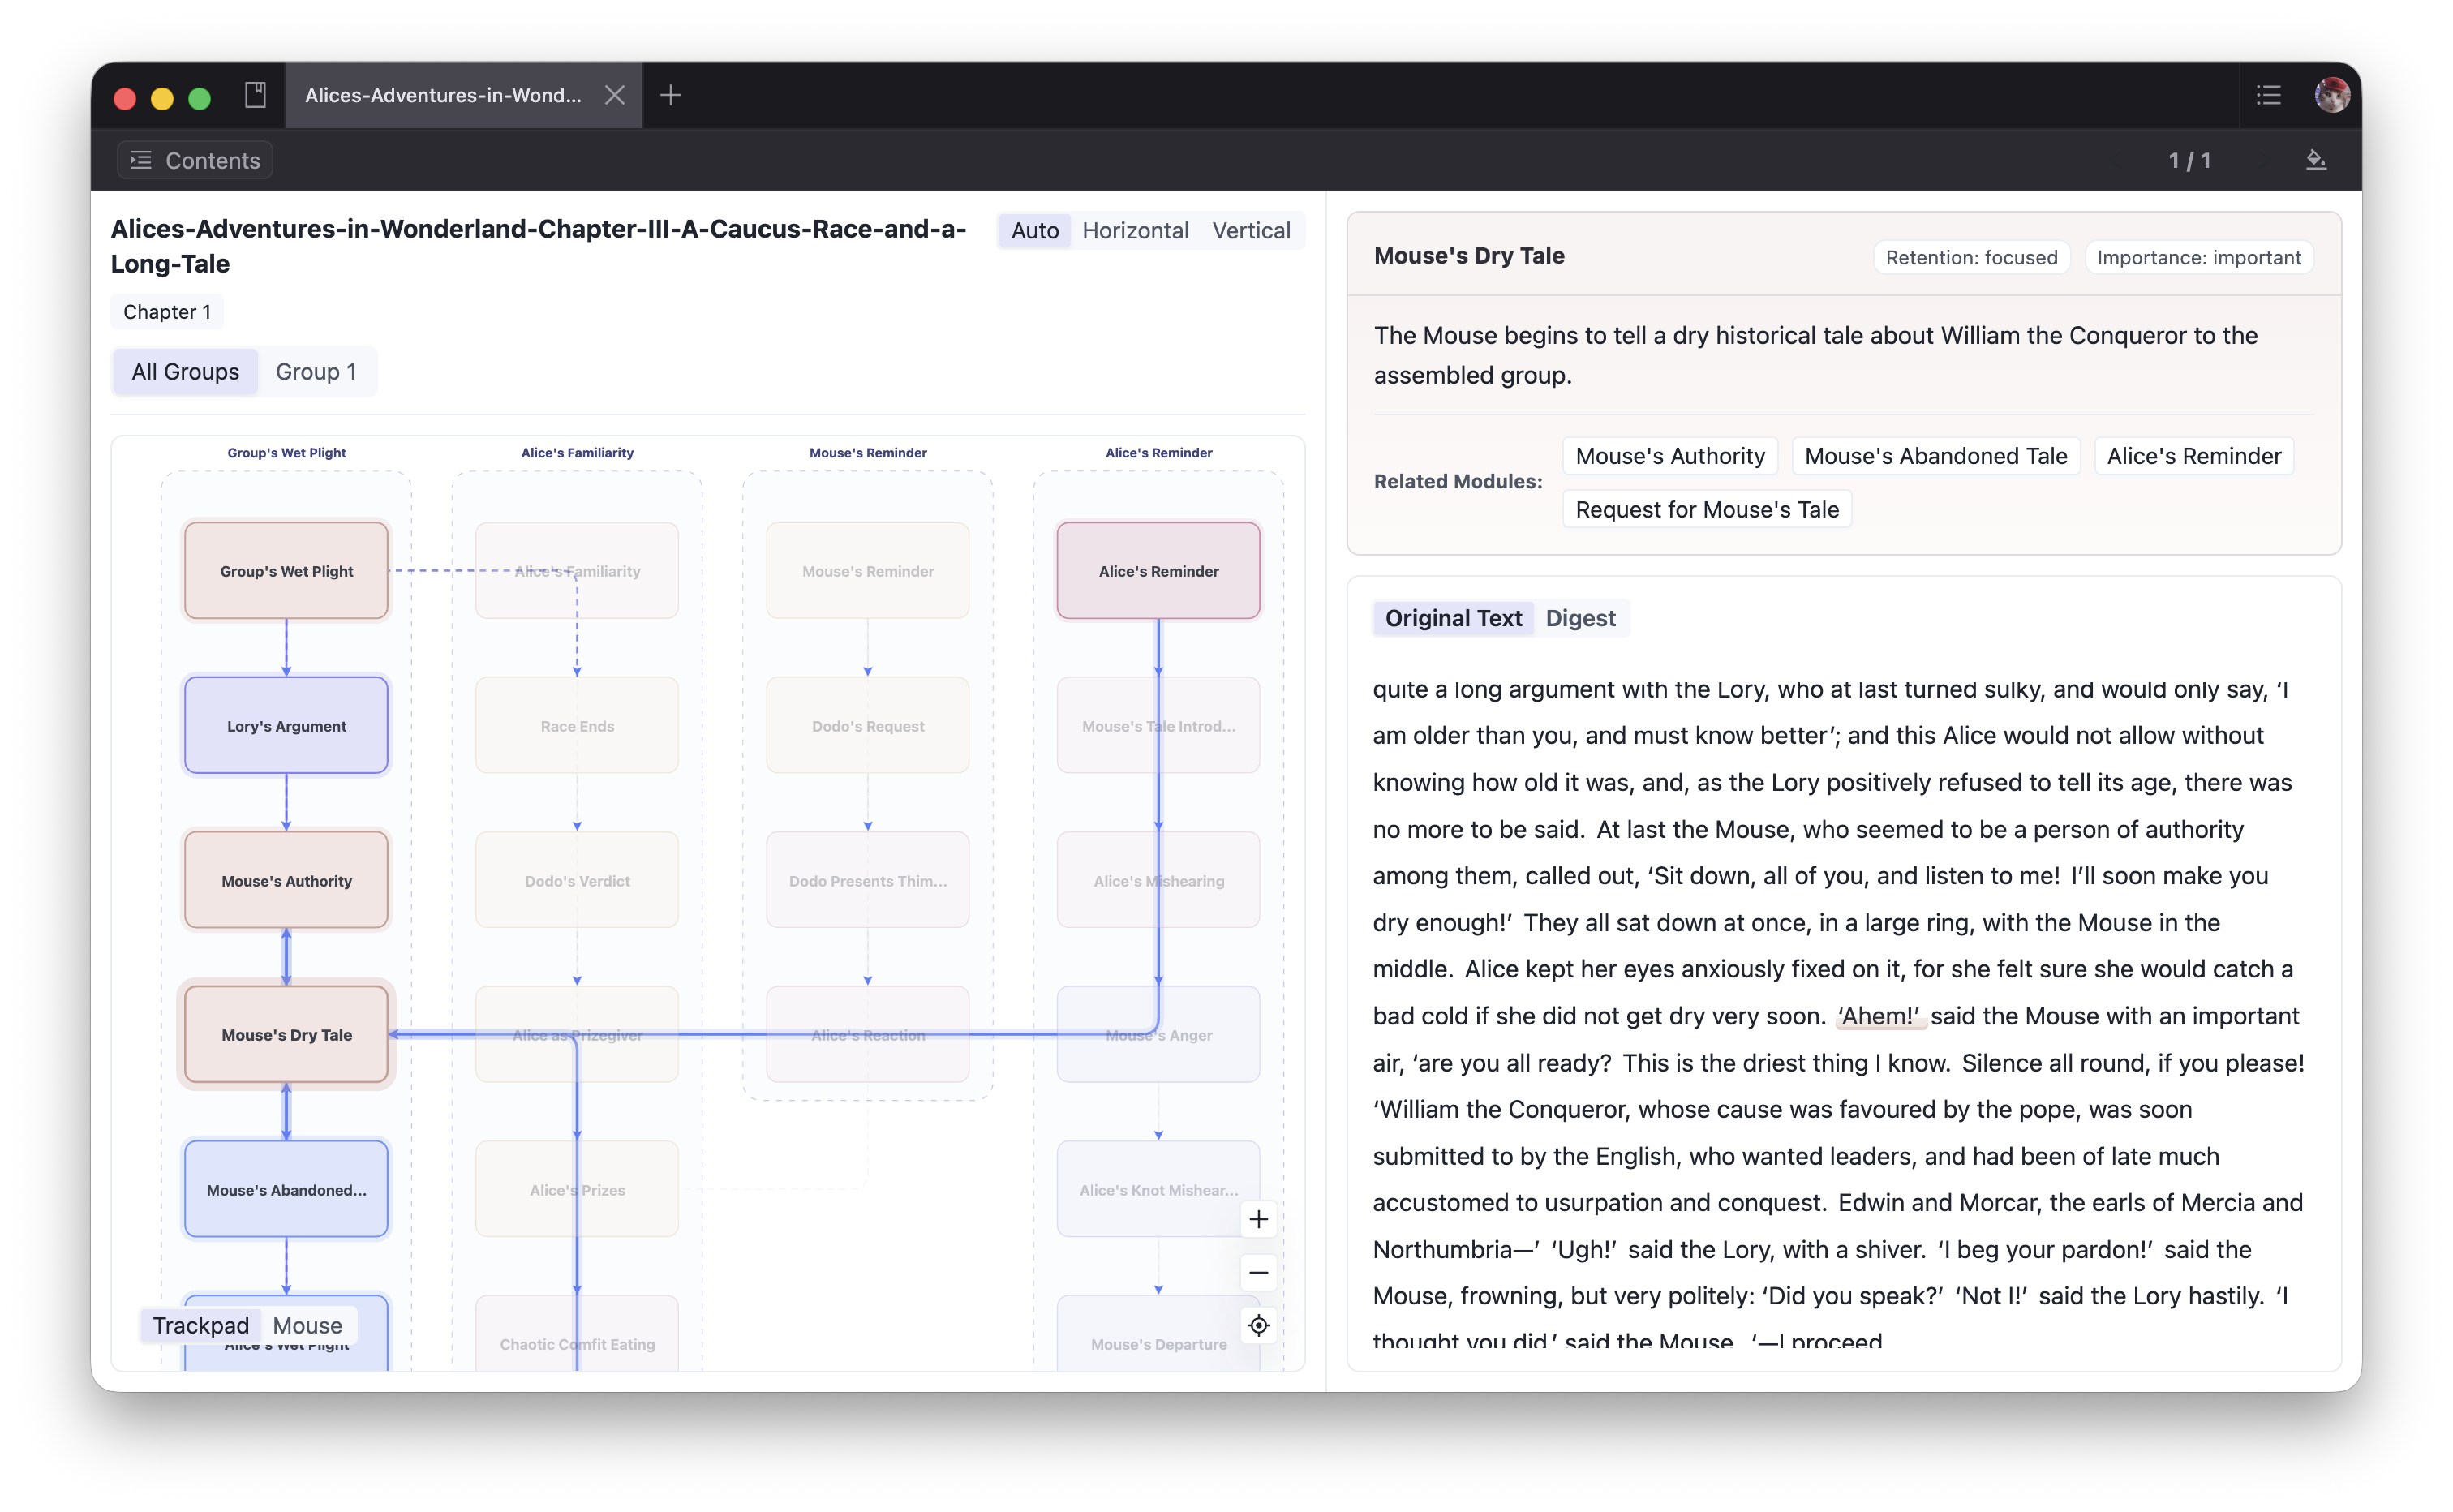Select the Alice's Prizes node

click(577, 1190)
